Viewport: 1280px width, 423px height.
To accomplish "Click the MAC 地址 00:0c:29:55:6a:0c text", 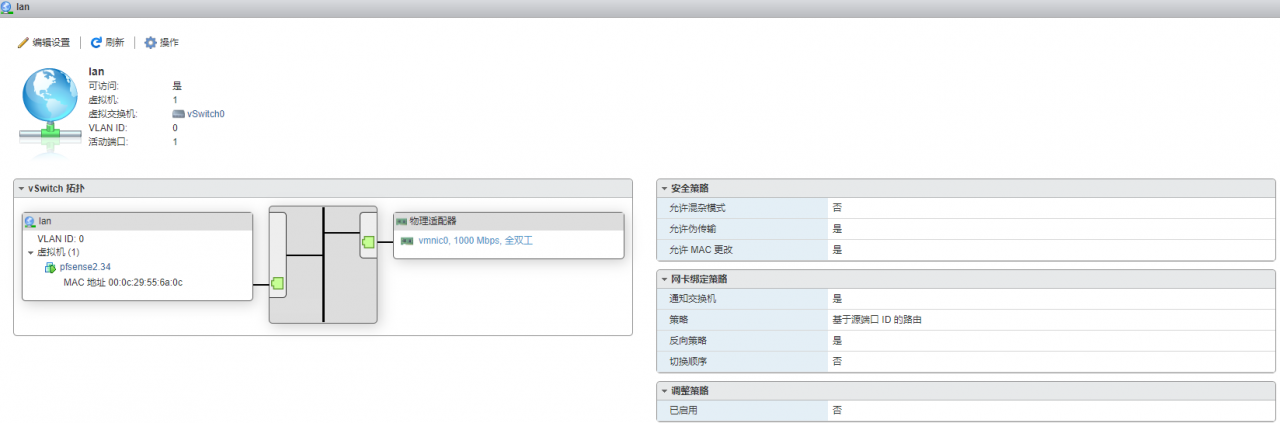I will [123, 283].
